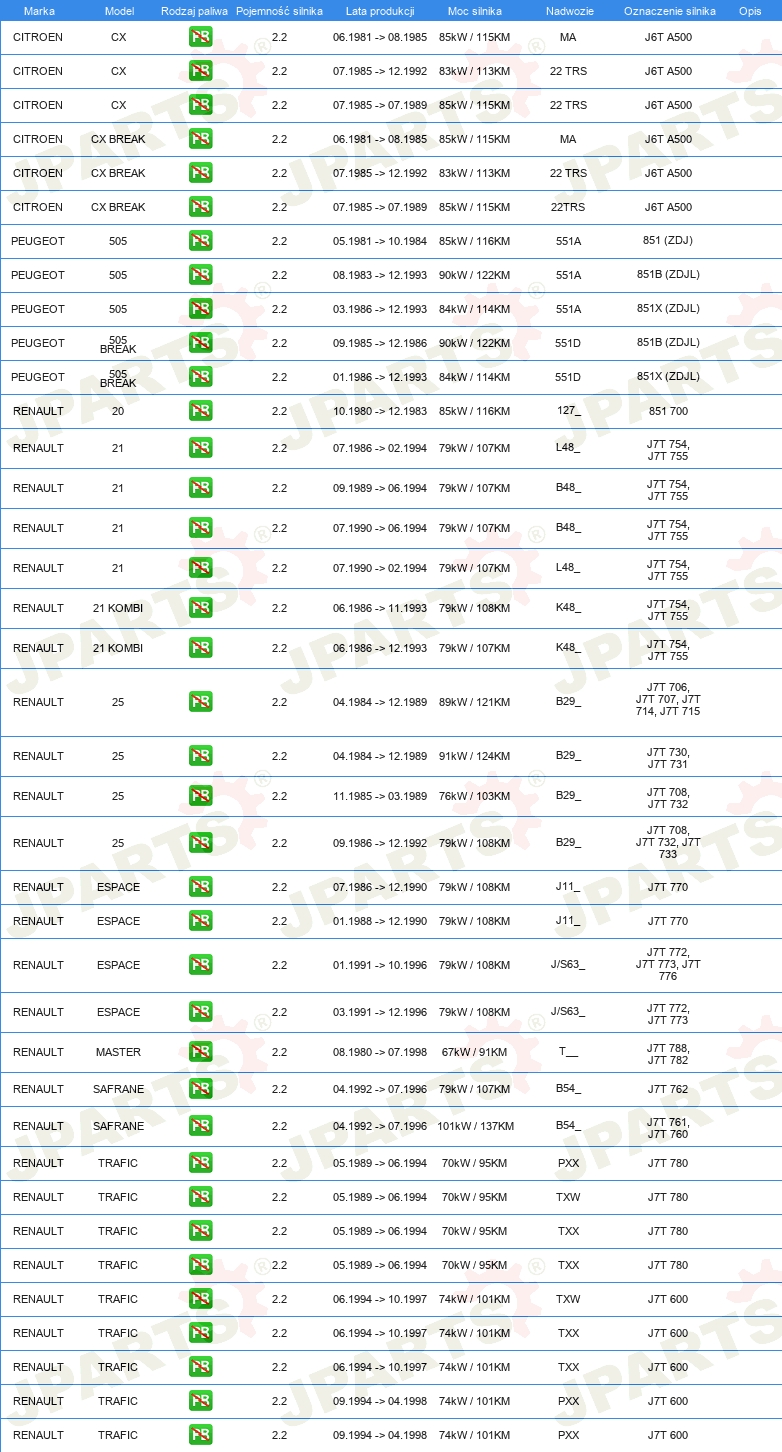782x1452 pixels.
Task: Click fuel icon in RENAULT 21 07.1986 row
Action: [x=200, y=448]
